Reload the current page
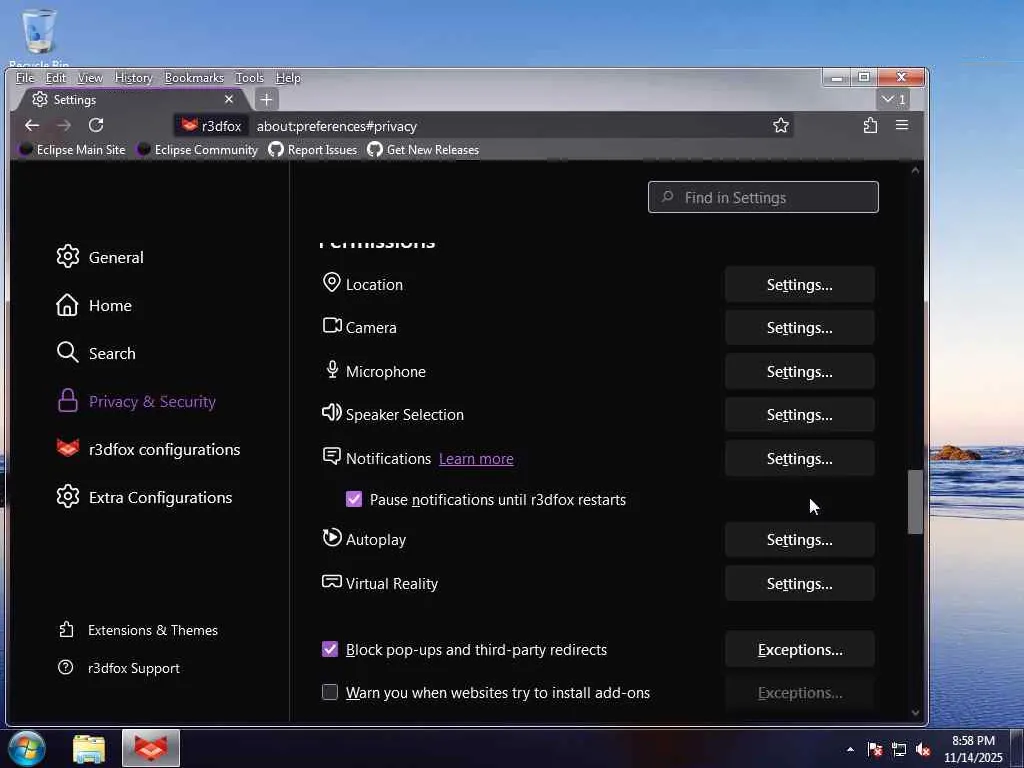Viewport: 1024px width, 768px height. (96, 125)
